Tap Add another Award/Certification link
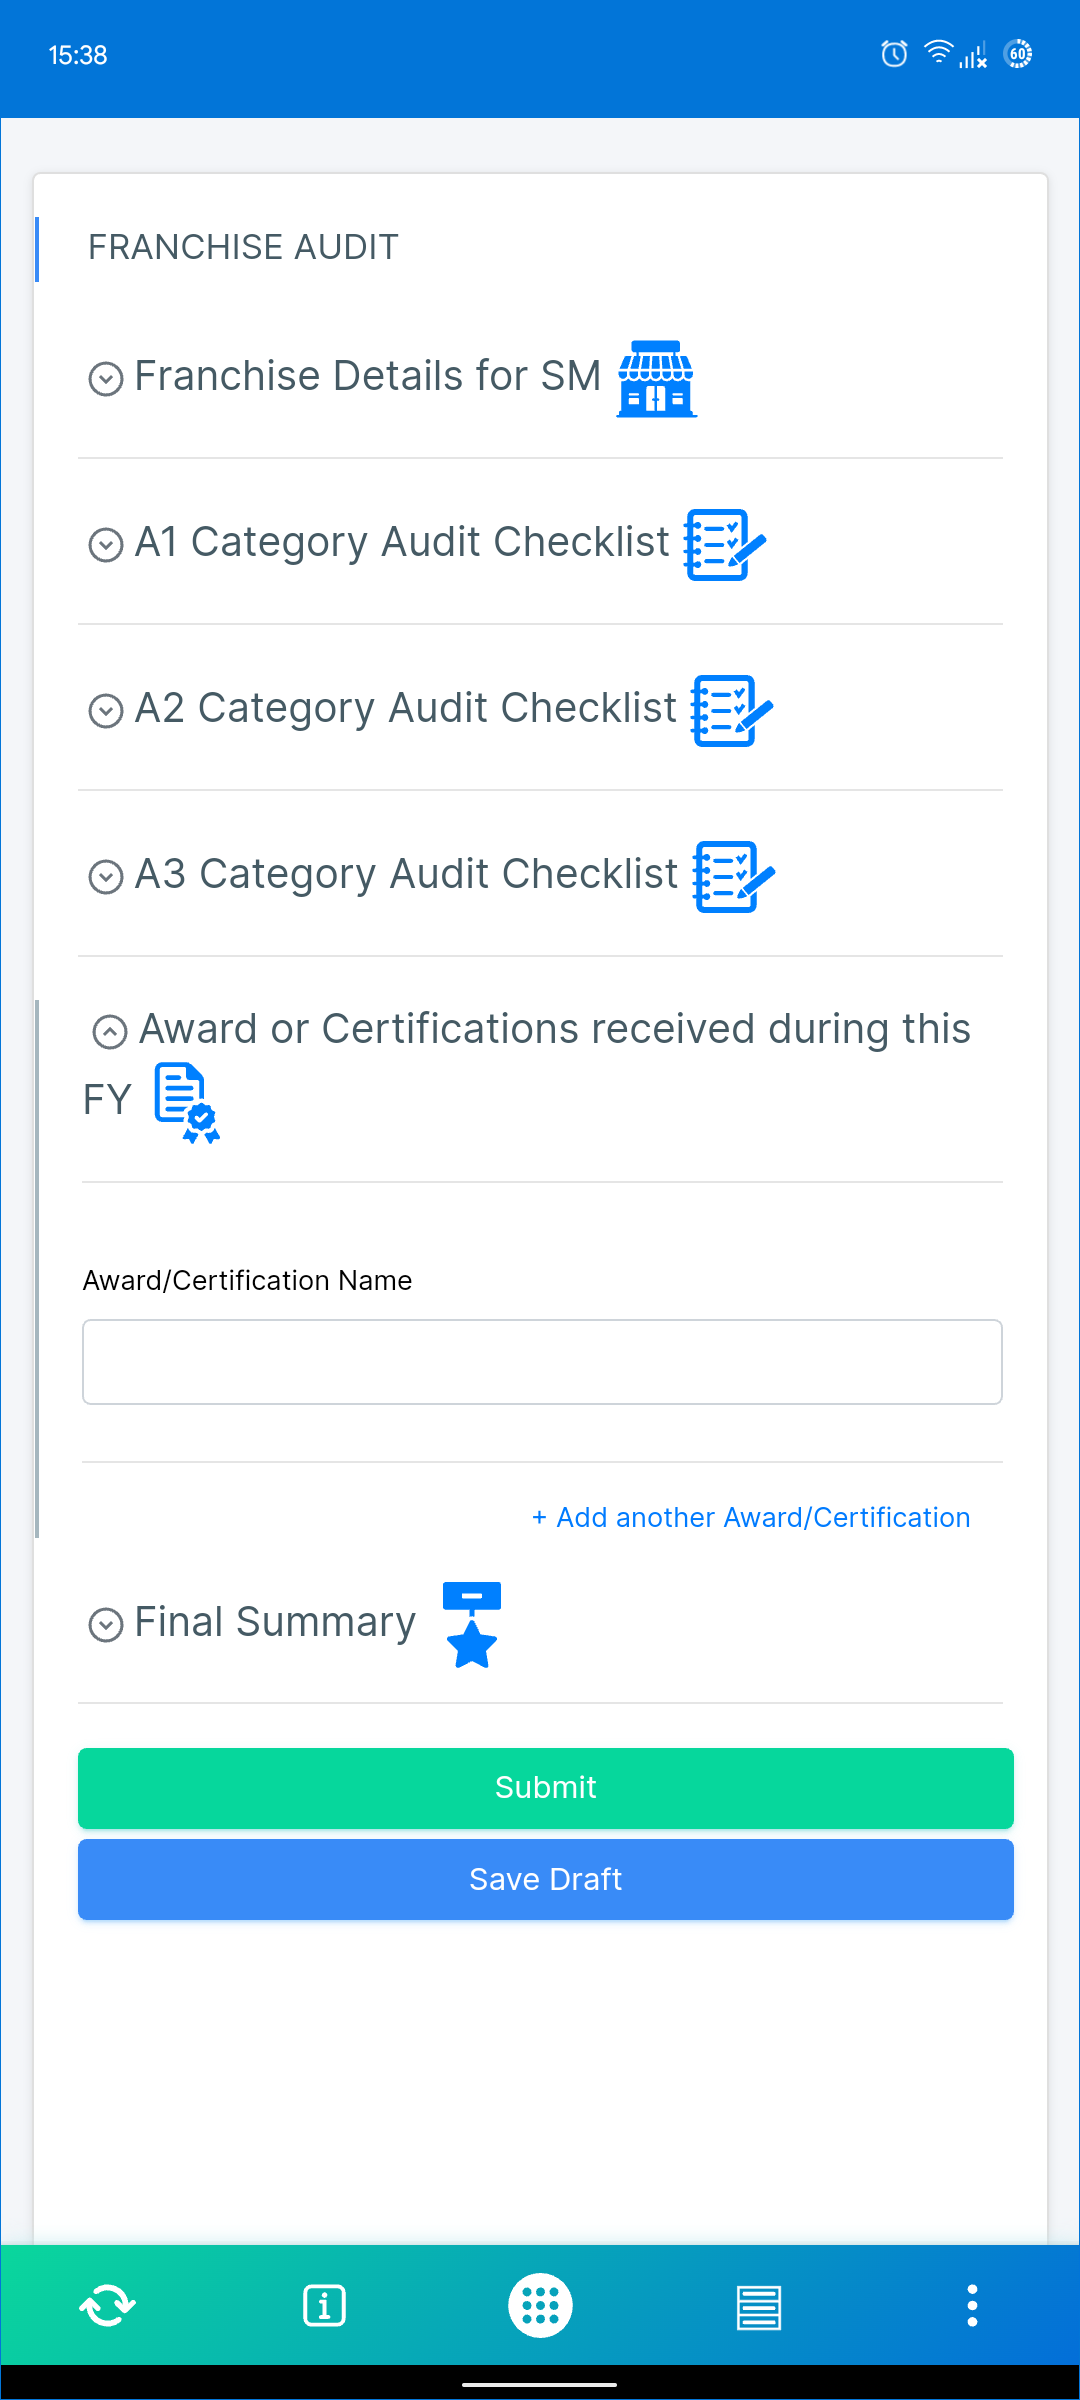The height and width of the screenshot is (2400, 1080). (x=752, y=1517)
